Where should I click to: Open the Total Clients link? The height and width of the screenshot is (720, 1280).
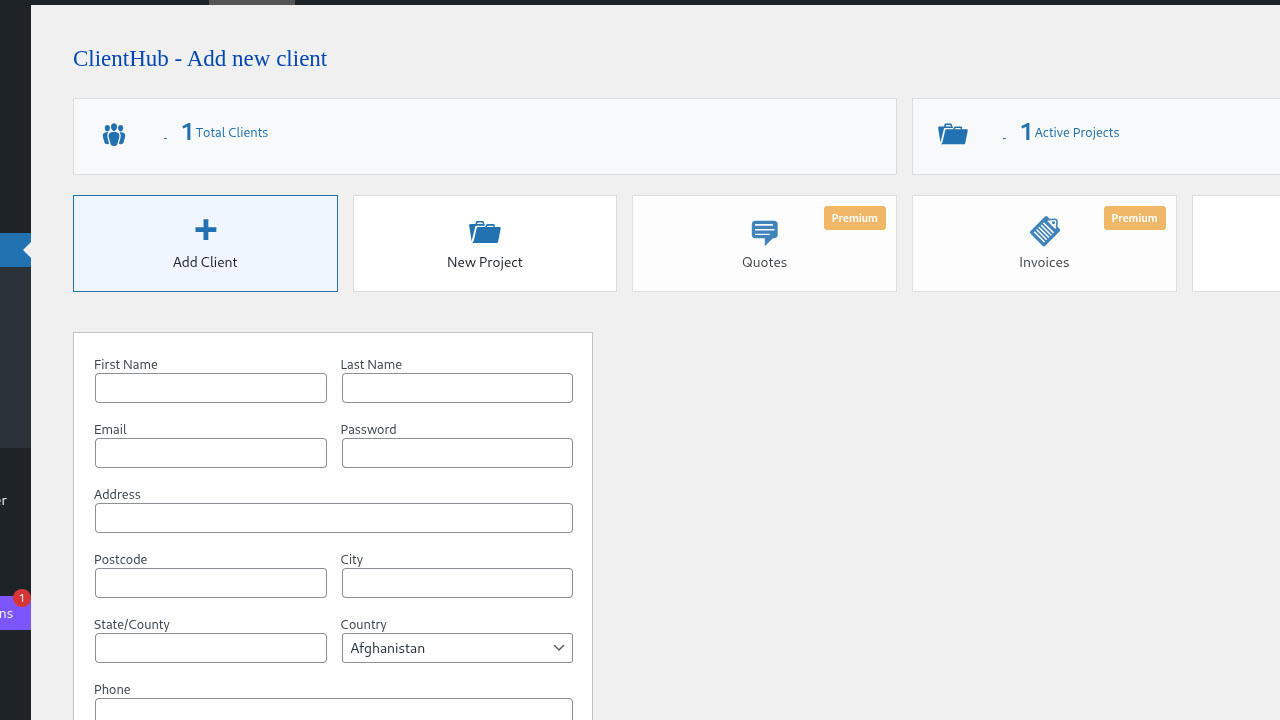click(x=231, y=132)
